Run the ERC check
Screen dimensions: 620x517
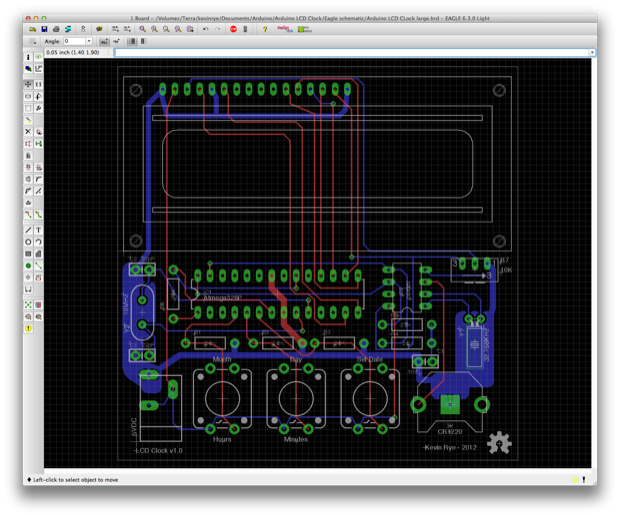click(28, 317)
